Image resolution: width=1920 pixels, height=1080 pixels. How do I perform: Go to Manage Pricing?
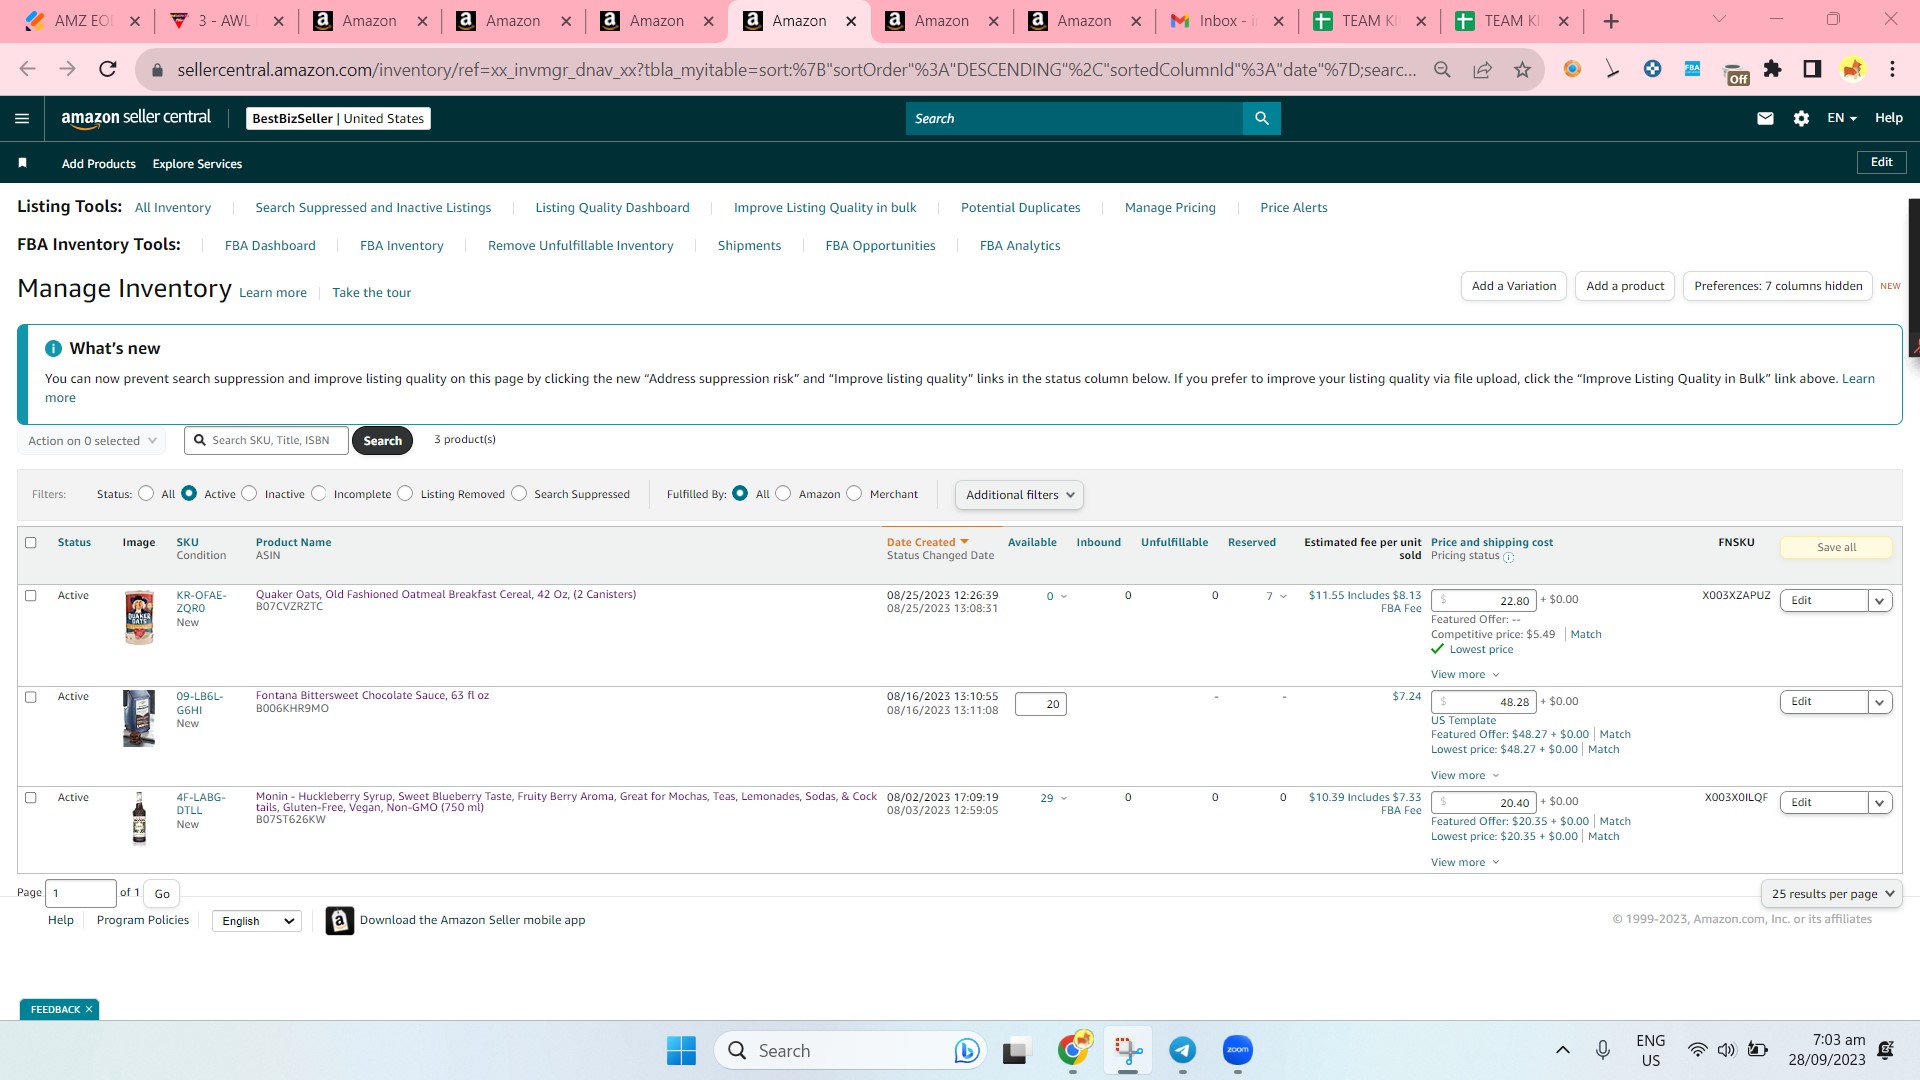1170,208
